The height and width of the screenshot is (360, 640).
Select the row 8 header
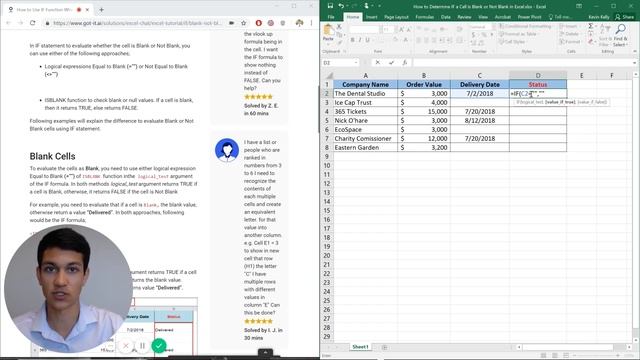pyautogui.click(x=327, y=147)
